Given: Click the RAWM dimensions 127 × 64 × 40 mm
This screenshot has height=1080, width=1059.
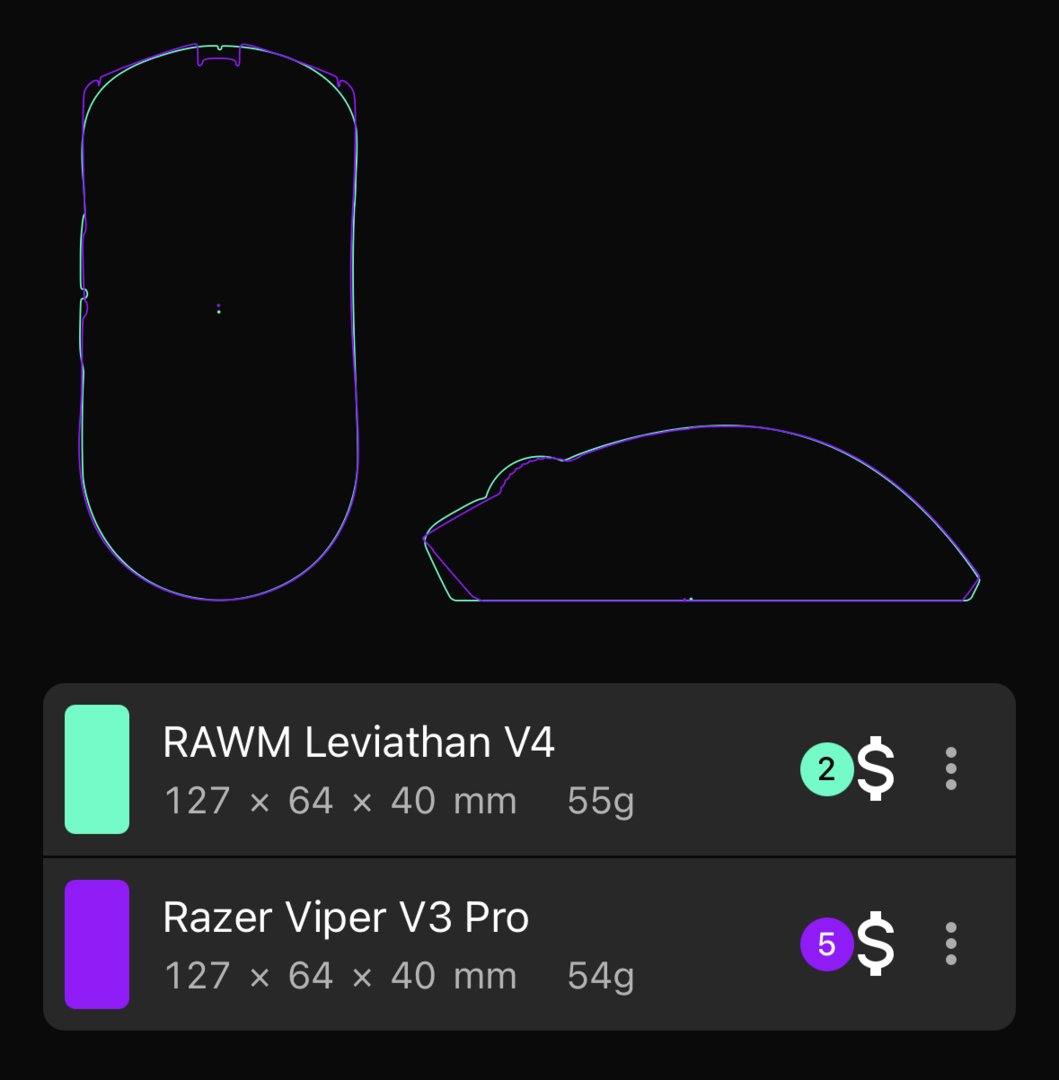Looking at the screenshot, I should [x=341, y=801].
